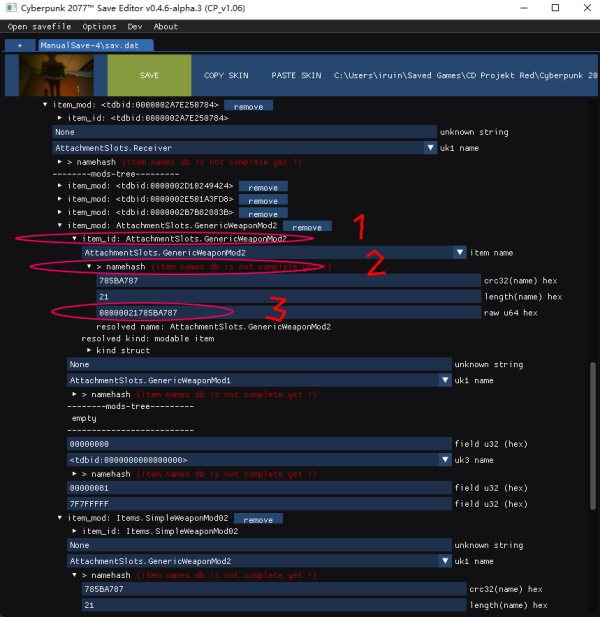Remove item_mod tdbid:0000002D10249424
Image resolution: width=600 pixels, height=617 pixels.
[263, 187]
